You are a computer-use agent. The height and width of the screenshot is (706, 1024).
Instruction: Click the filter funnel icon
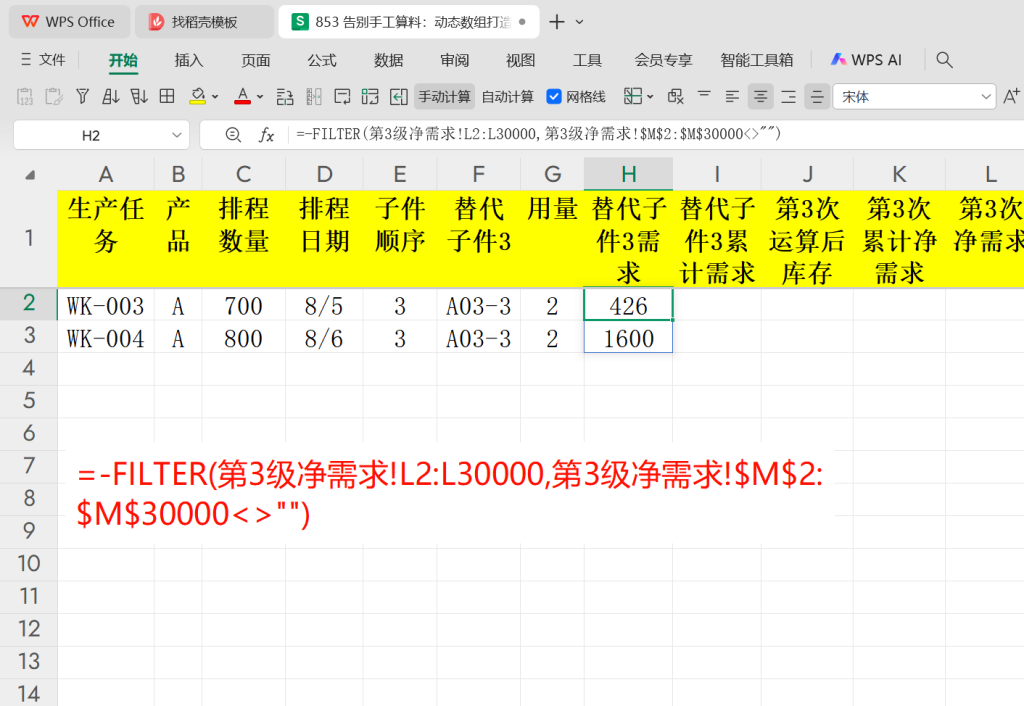click(82, 97)
